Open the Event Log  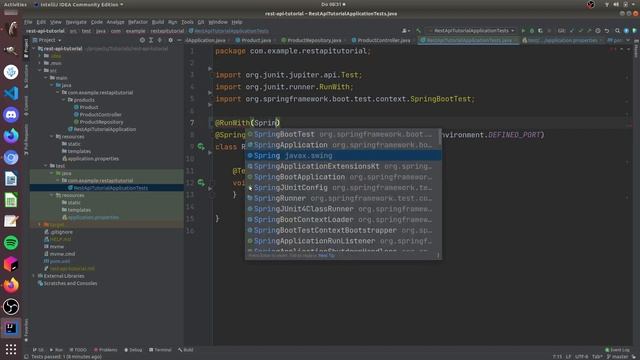pyautogui.click(x=617, y=350)
